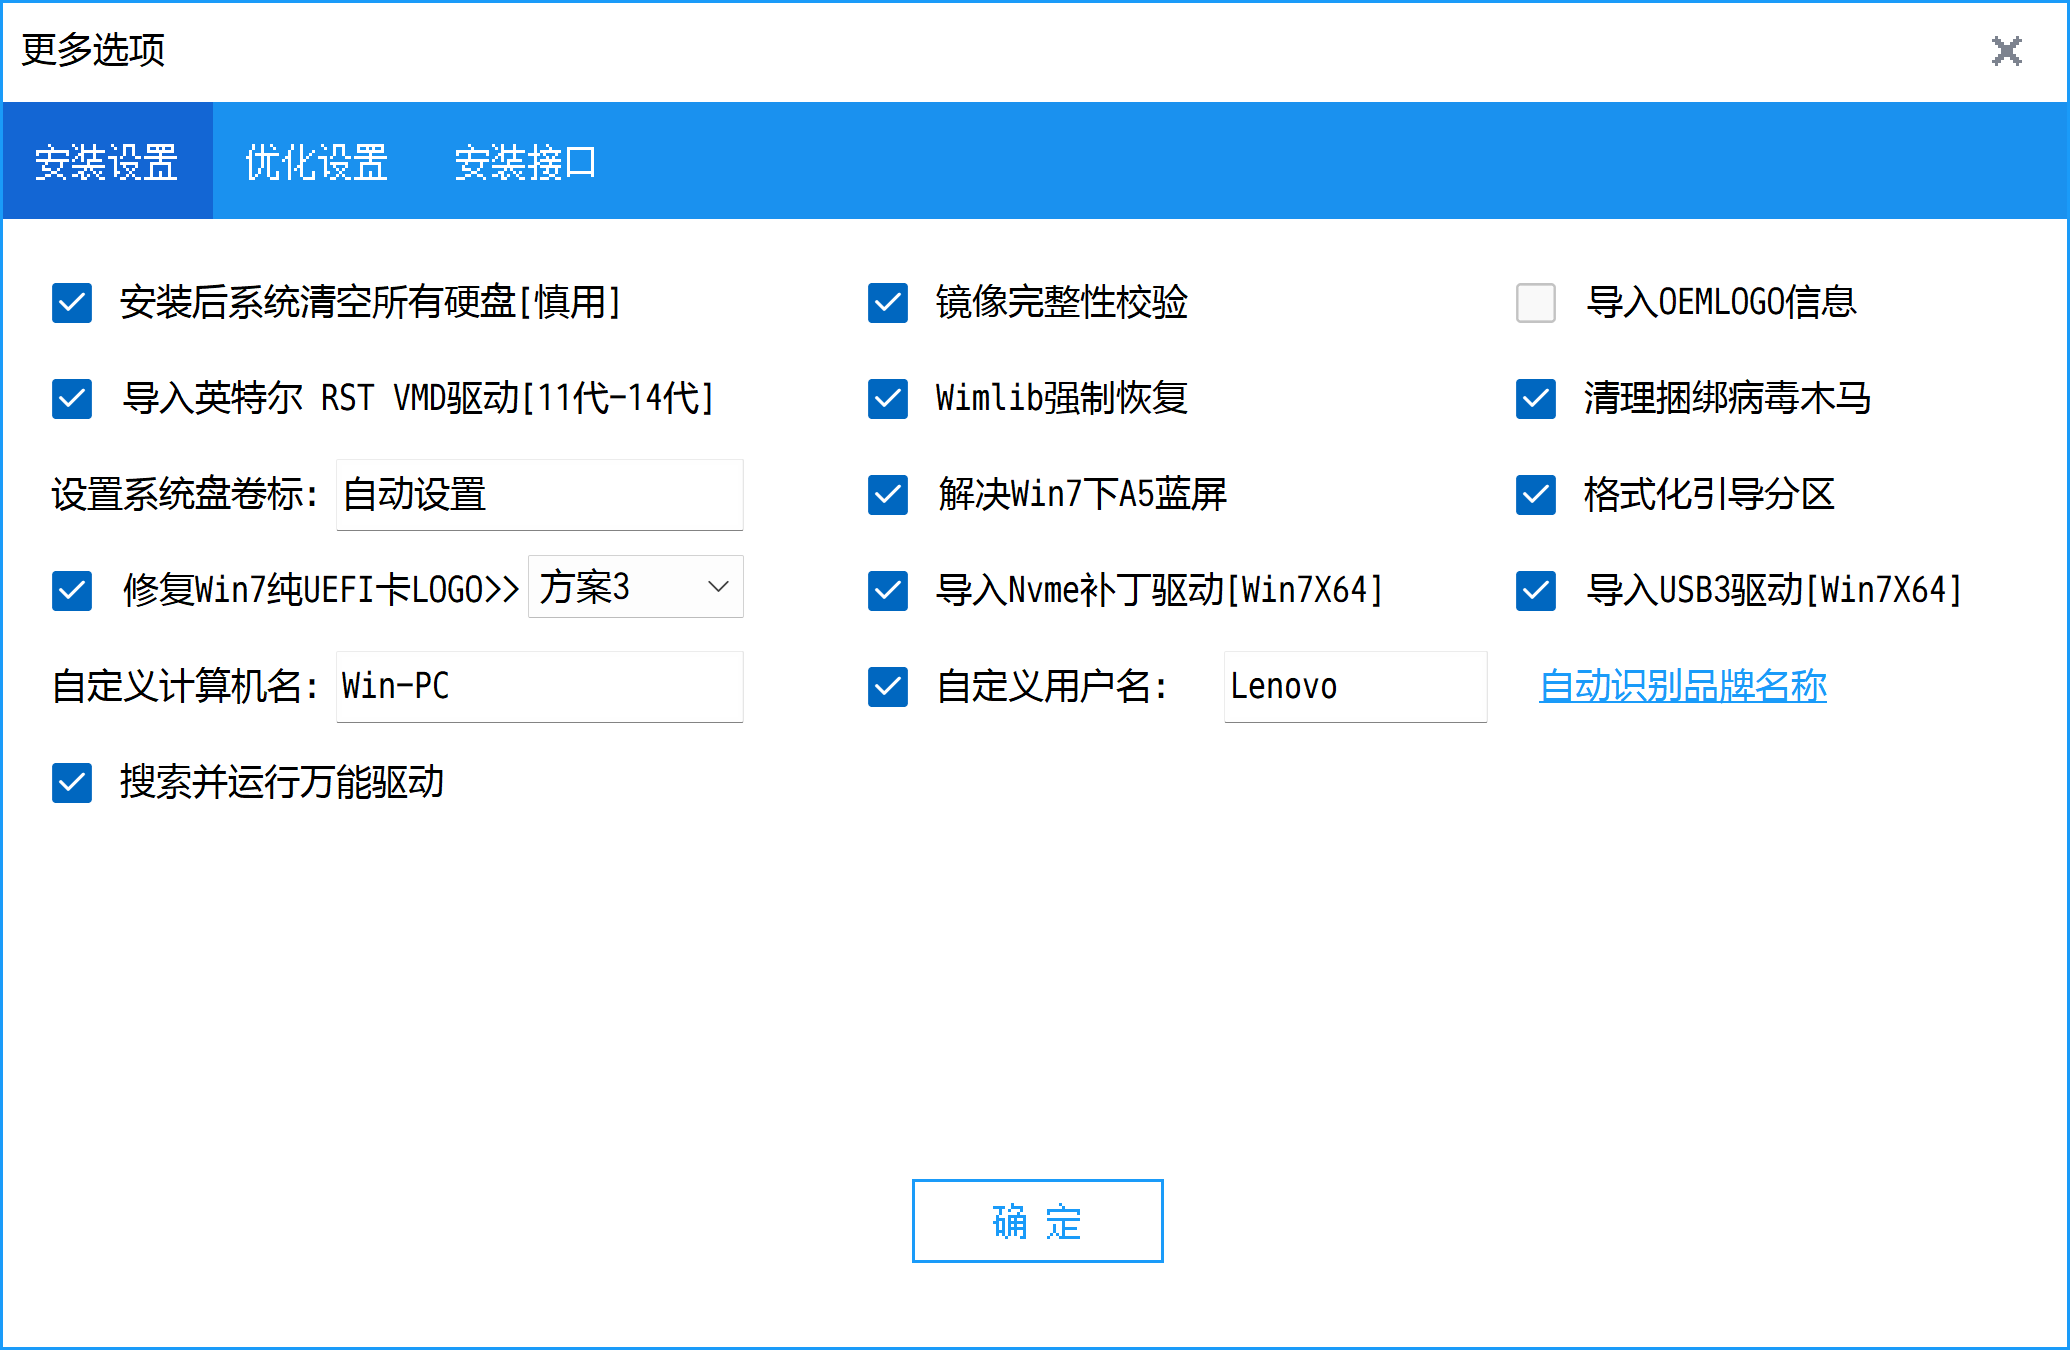
Task: Uncheck 解决Win7下A5蓝屏 option
Action: tap(888, 495)
